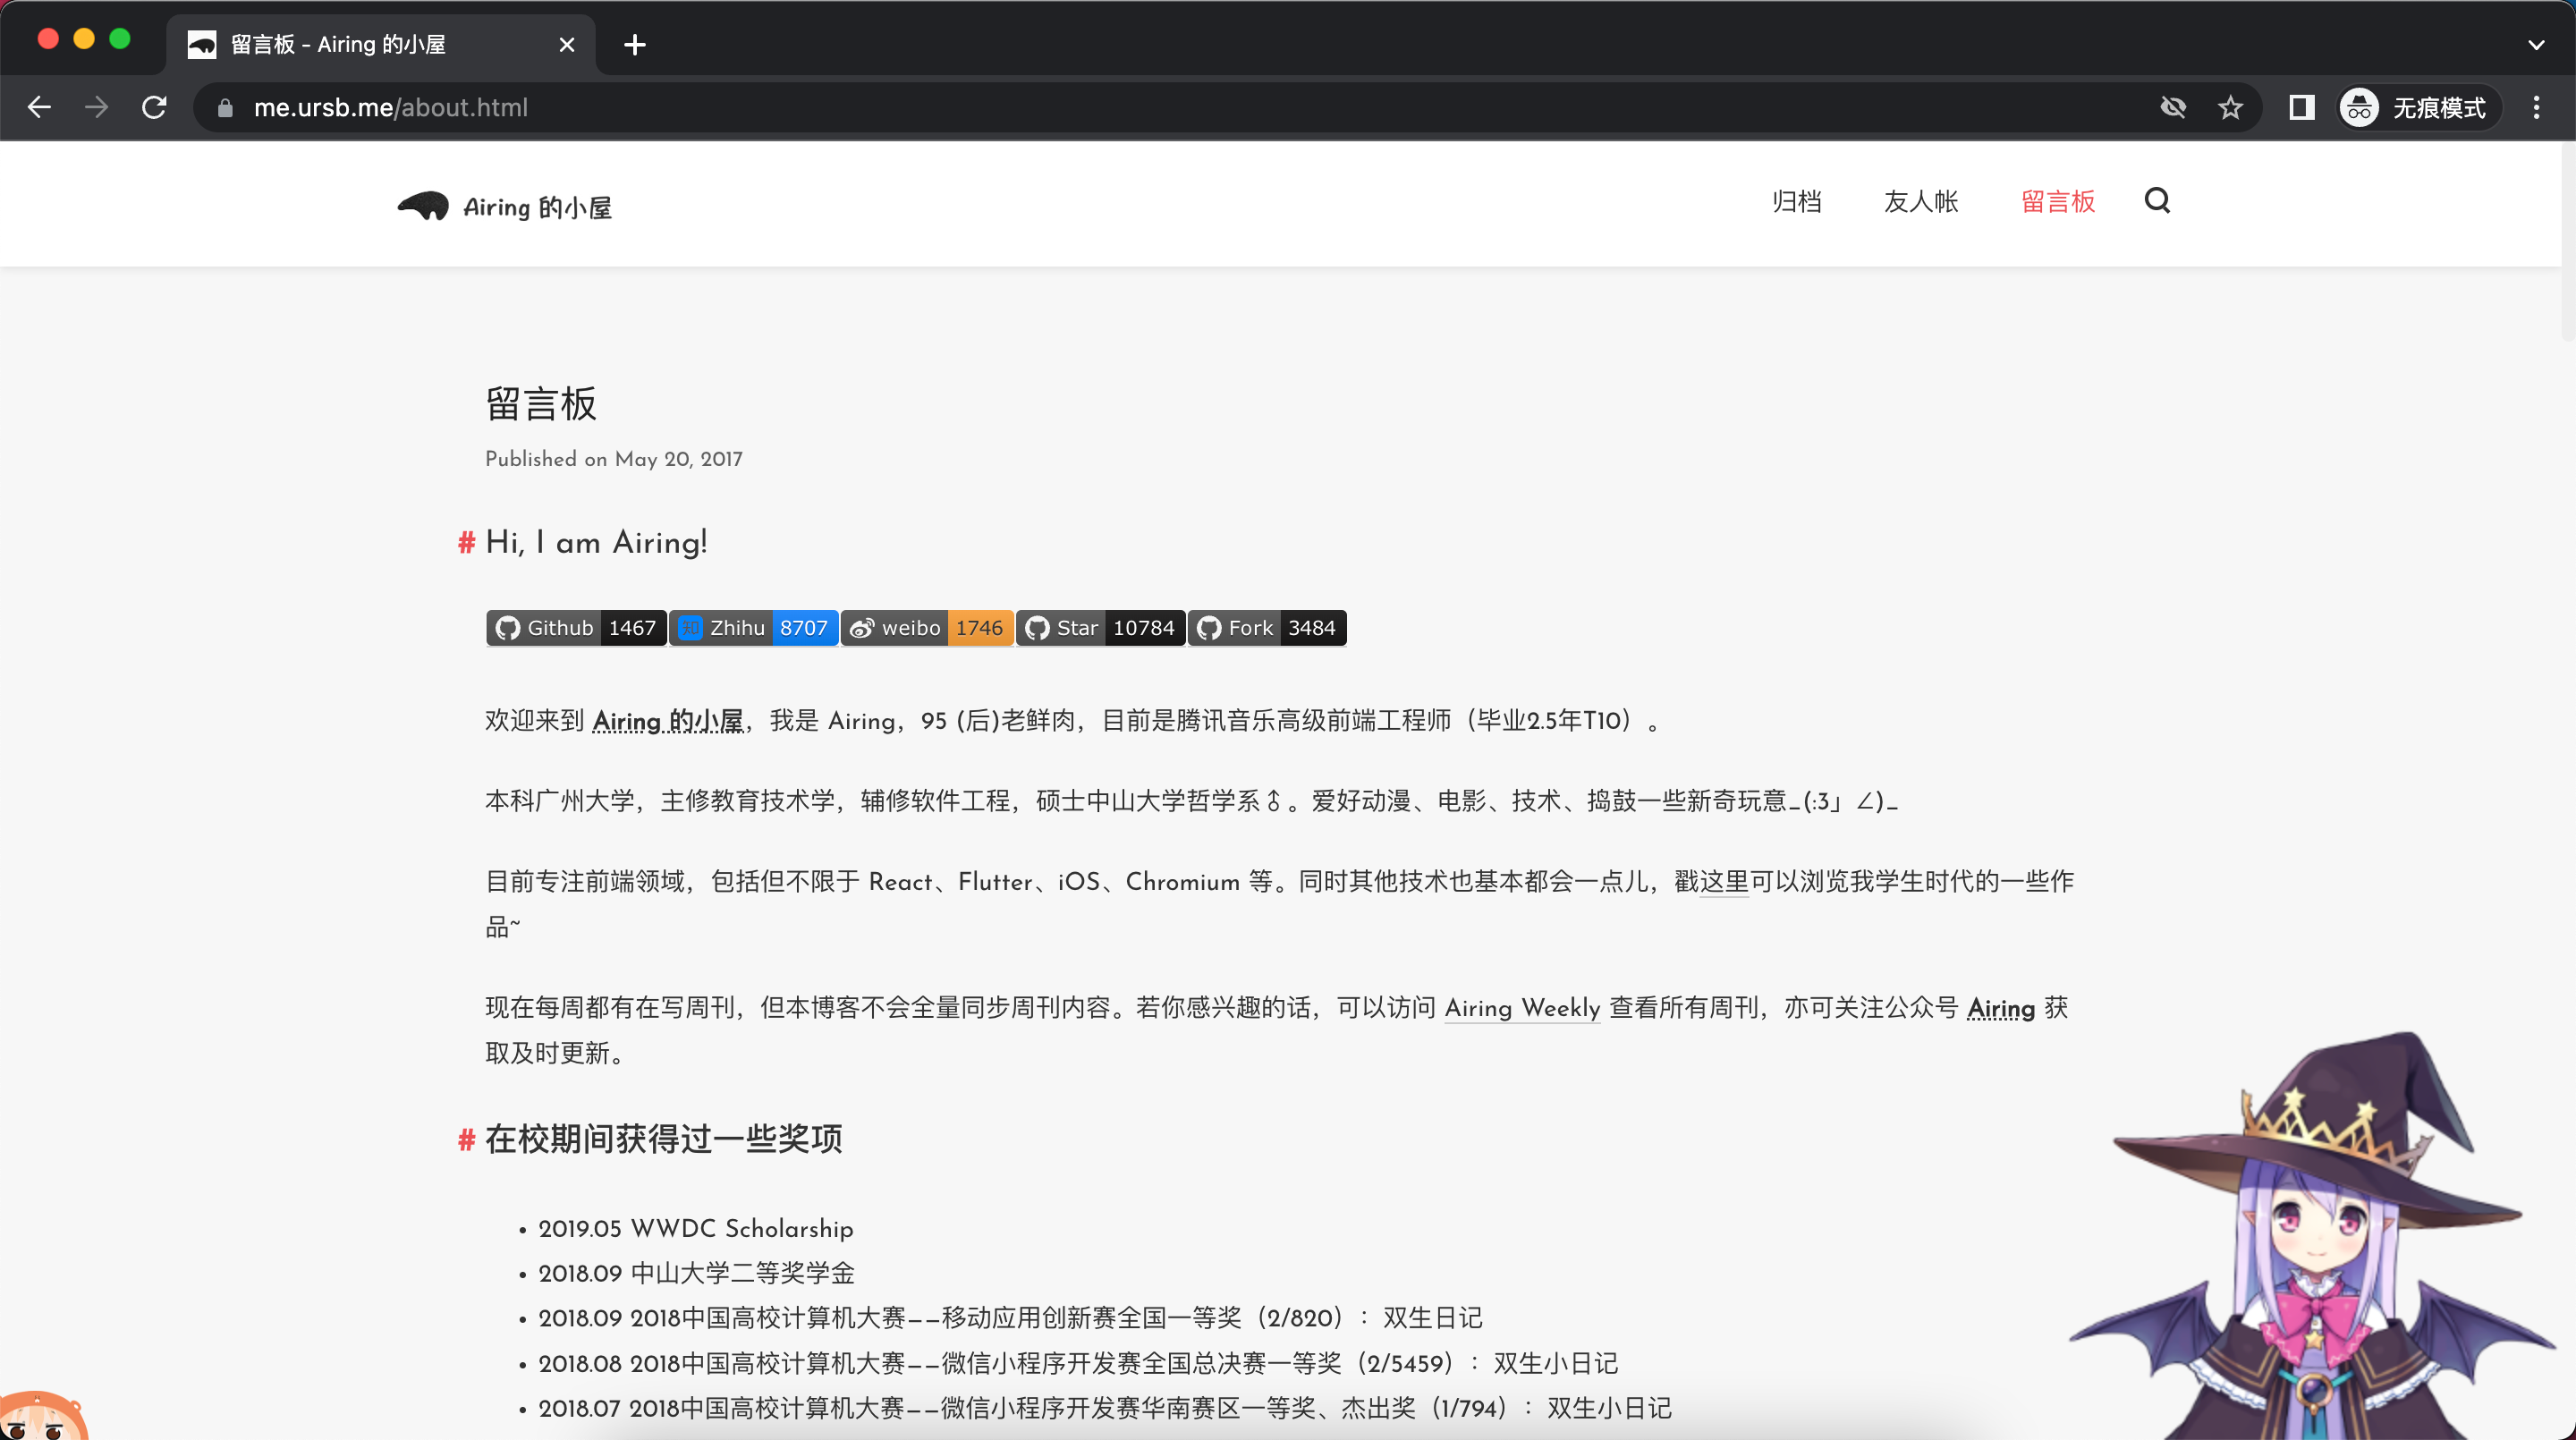
Task: Open the 这里 link to student works
Action: coord(1724,882)
